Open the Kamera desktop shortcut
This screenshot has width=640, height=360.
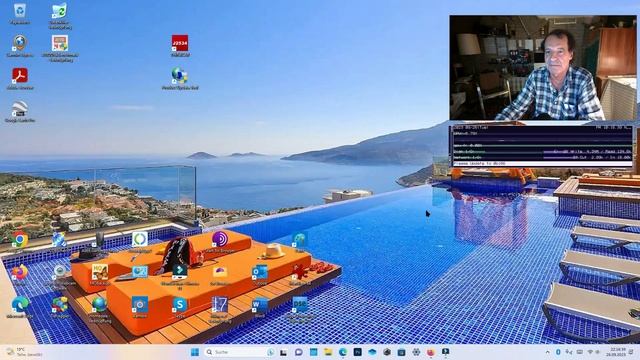(x=140, y=304)
